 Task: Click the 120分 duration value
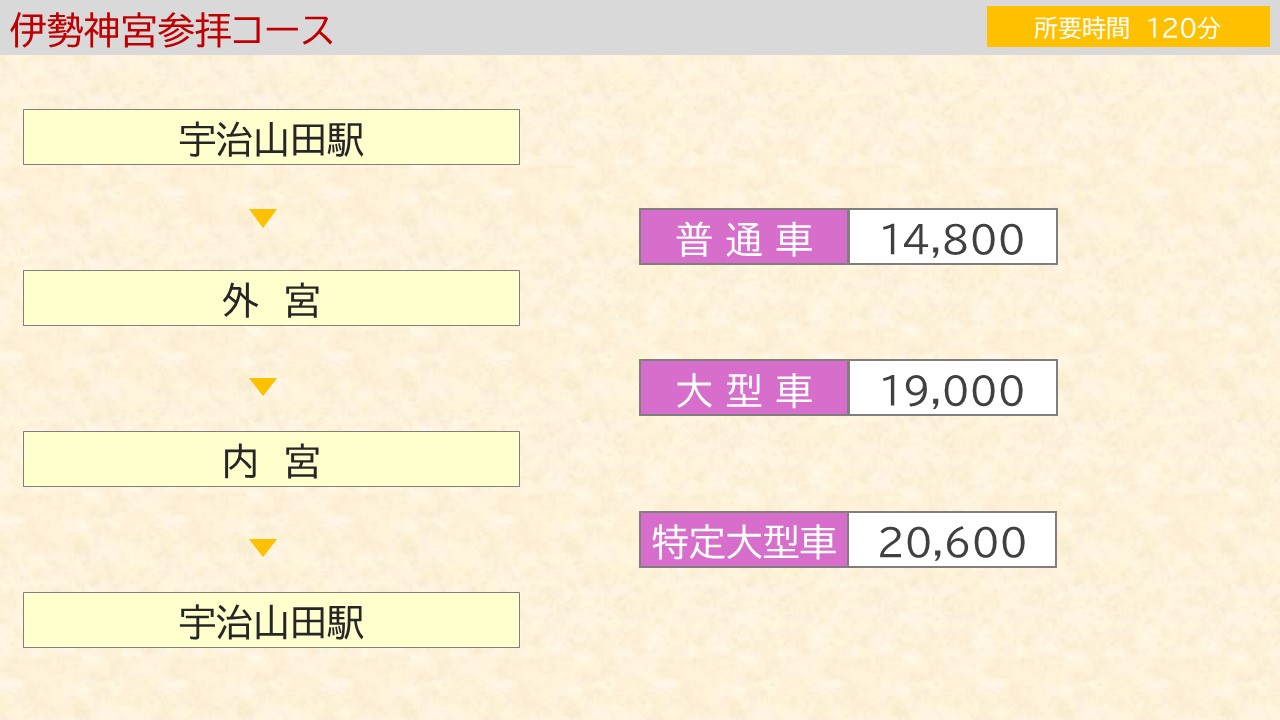[1185, 28]
